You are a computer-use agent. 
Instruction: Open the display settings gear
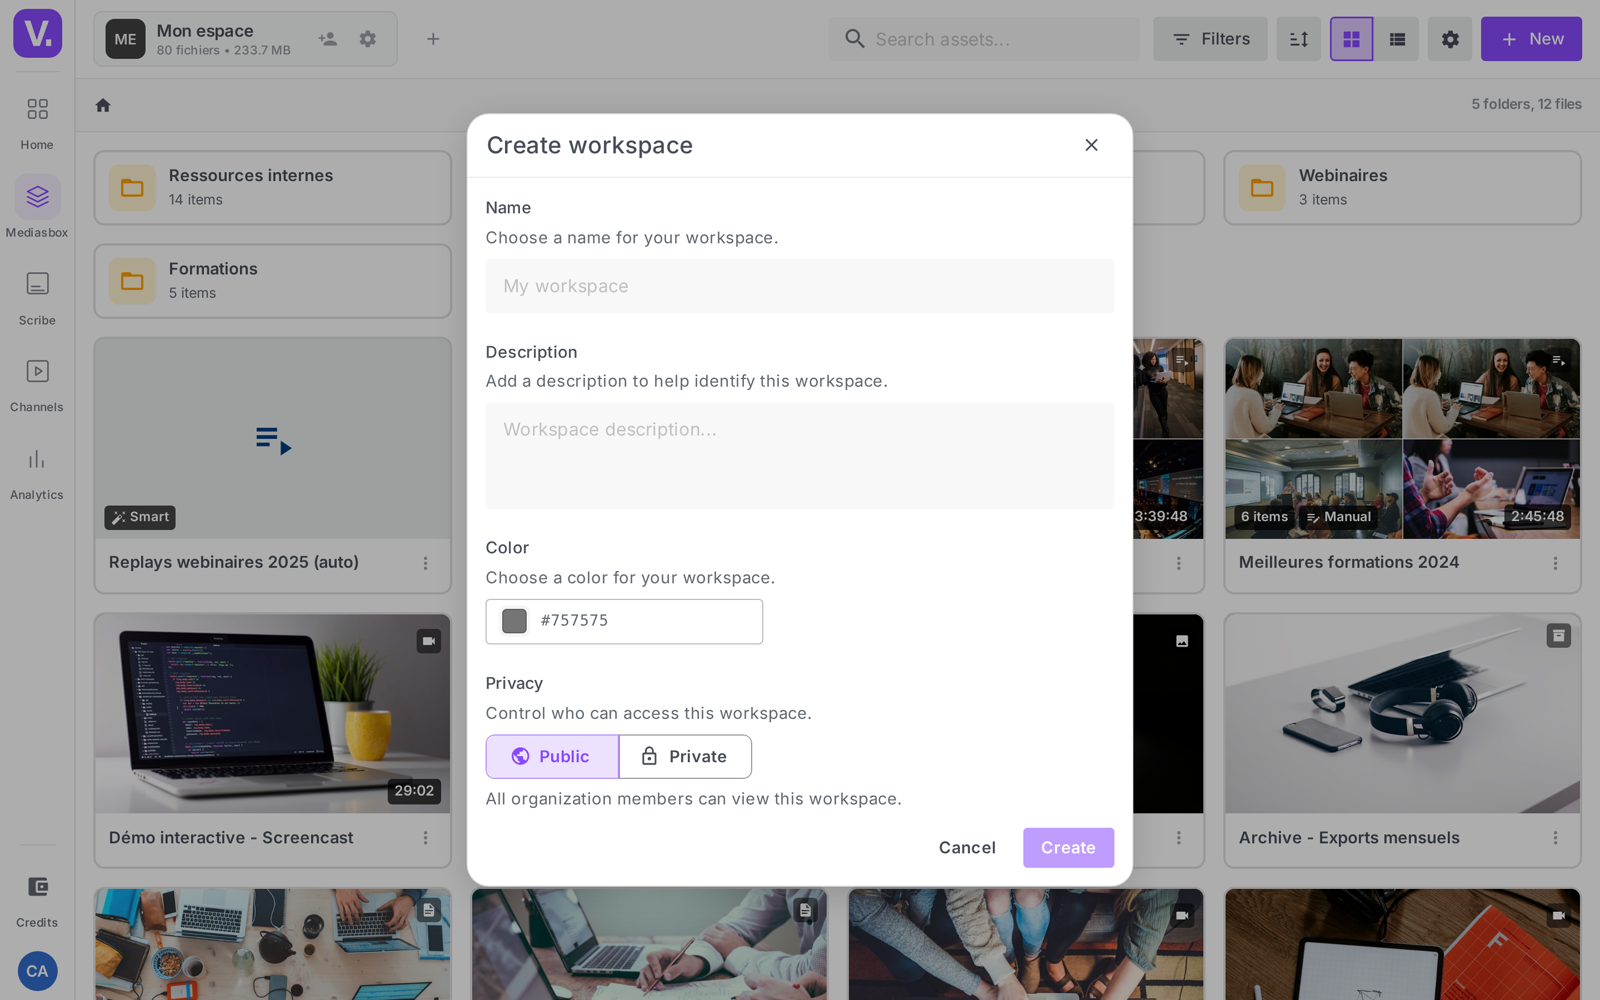[x=1450, y=39]
